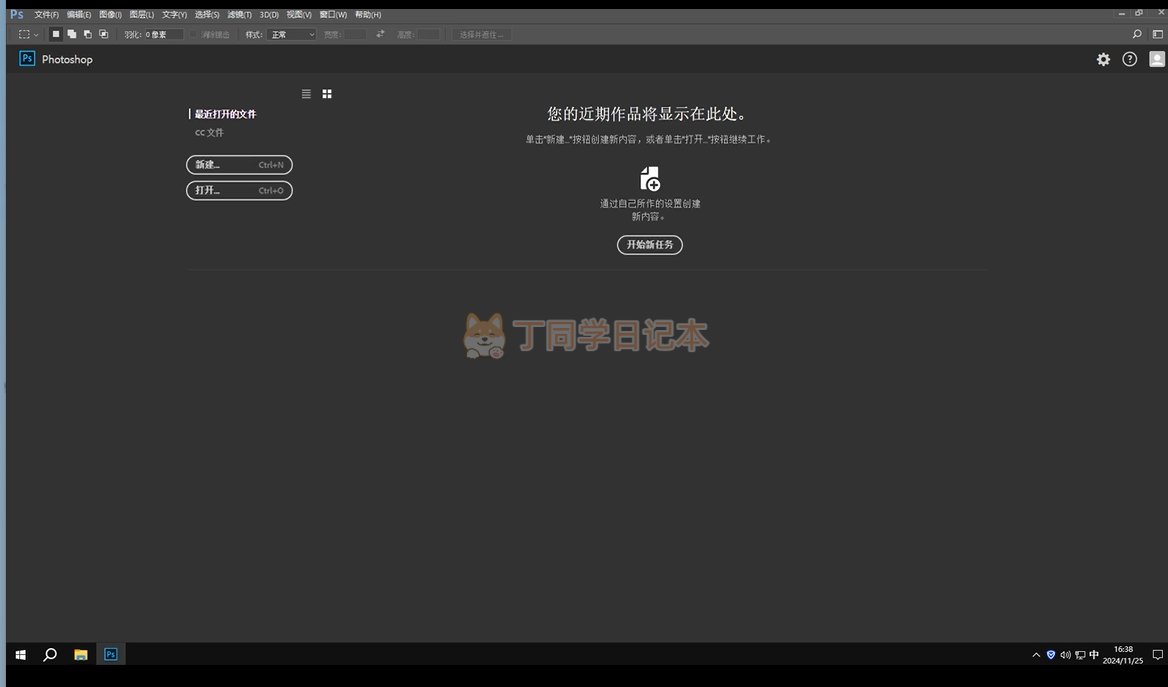Click the 宽度 width input field
Screen dimensions: 1168x687
[x=354, y=34]
